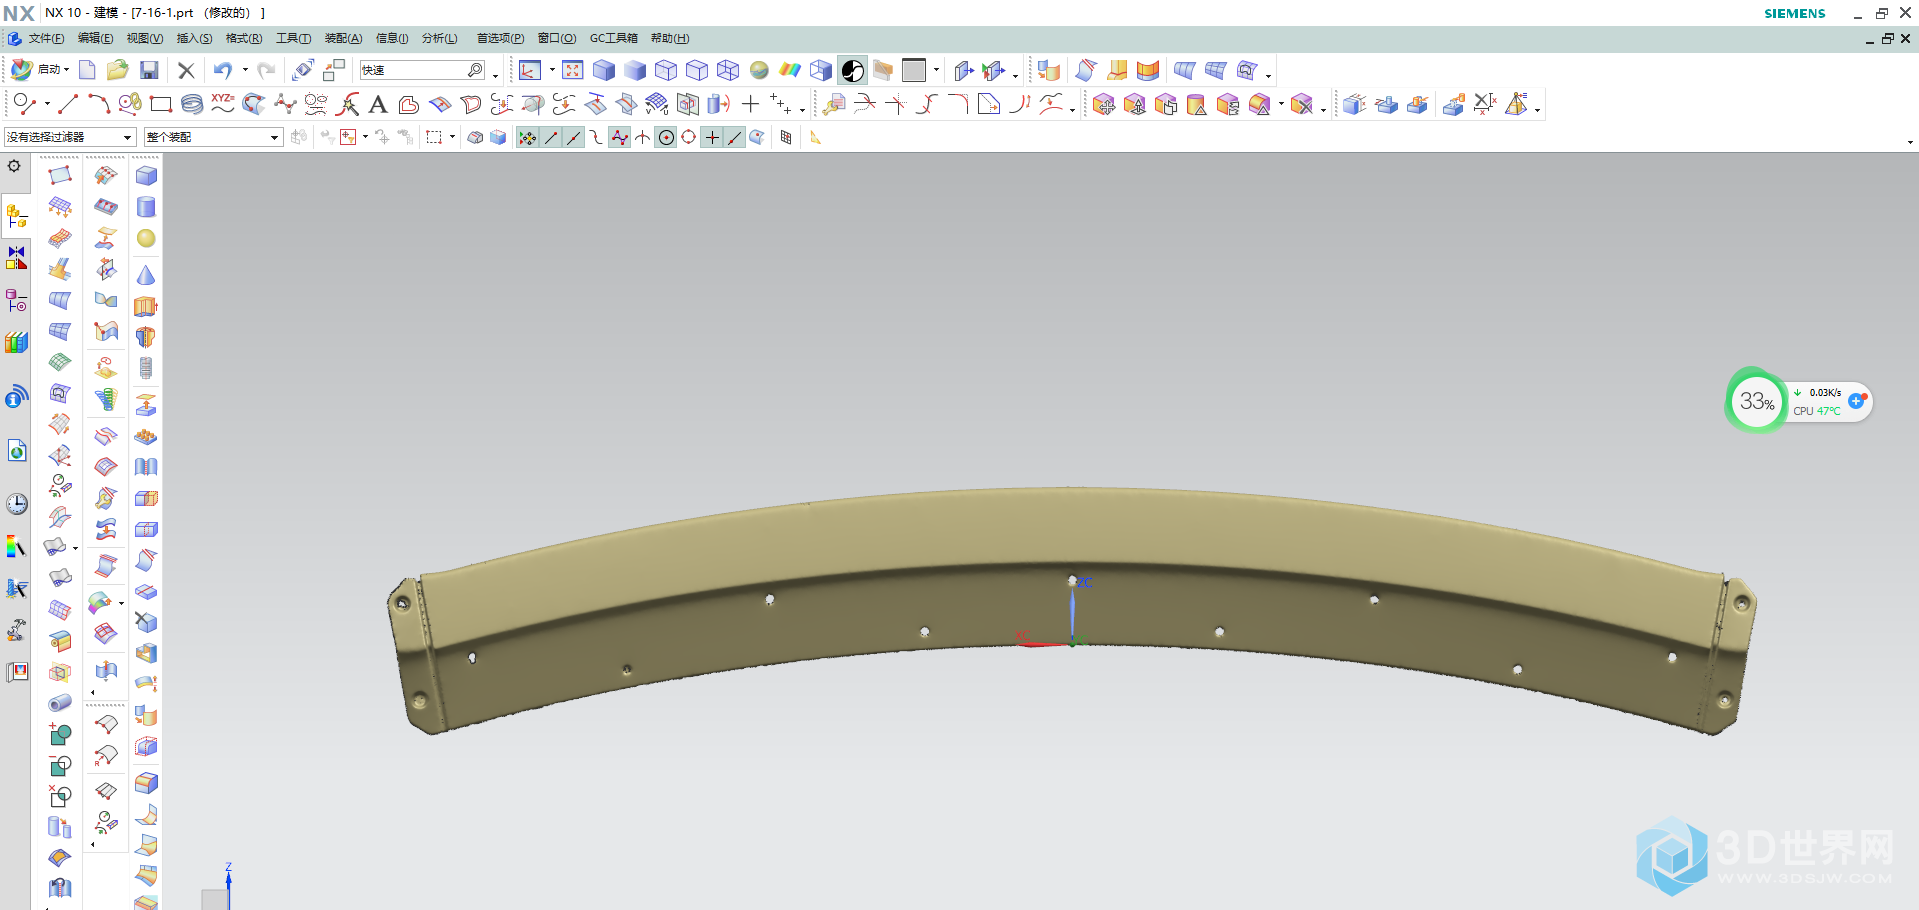Expand the rectangle selection mode dropdown
This screenshot has height=910, width=1919.
pos(452,137)
